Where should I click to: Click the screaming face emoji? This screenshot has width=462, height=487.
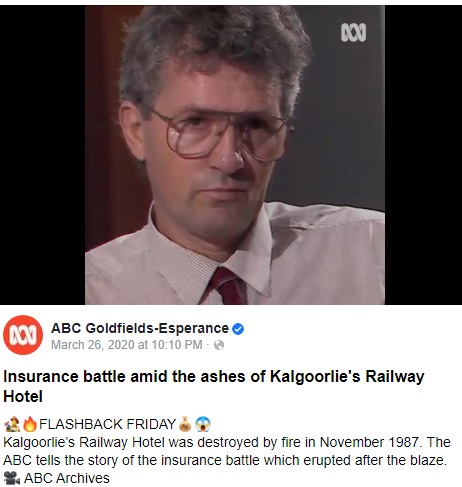(x=203, y=424)
